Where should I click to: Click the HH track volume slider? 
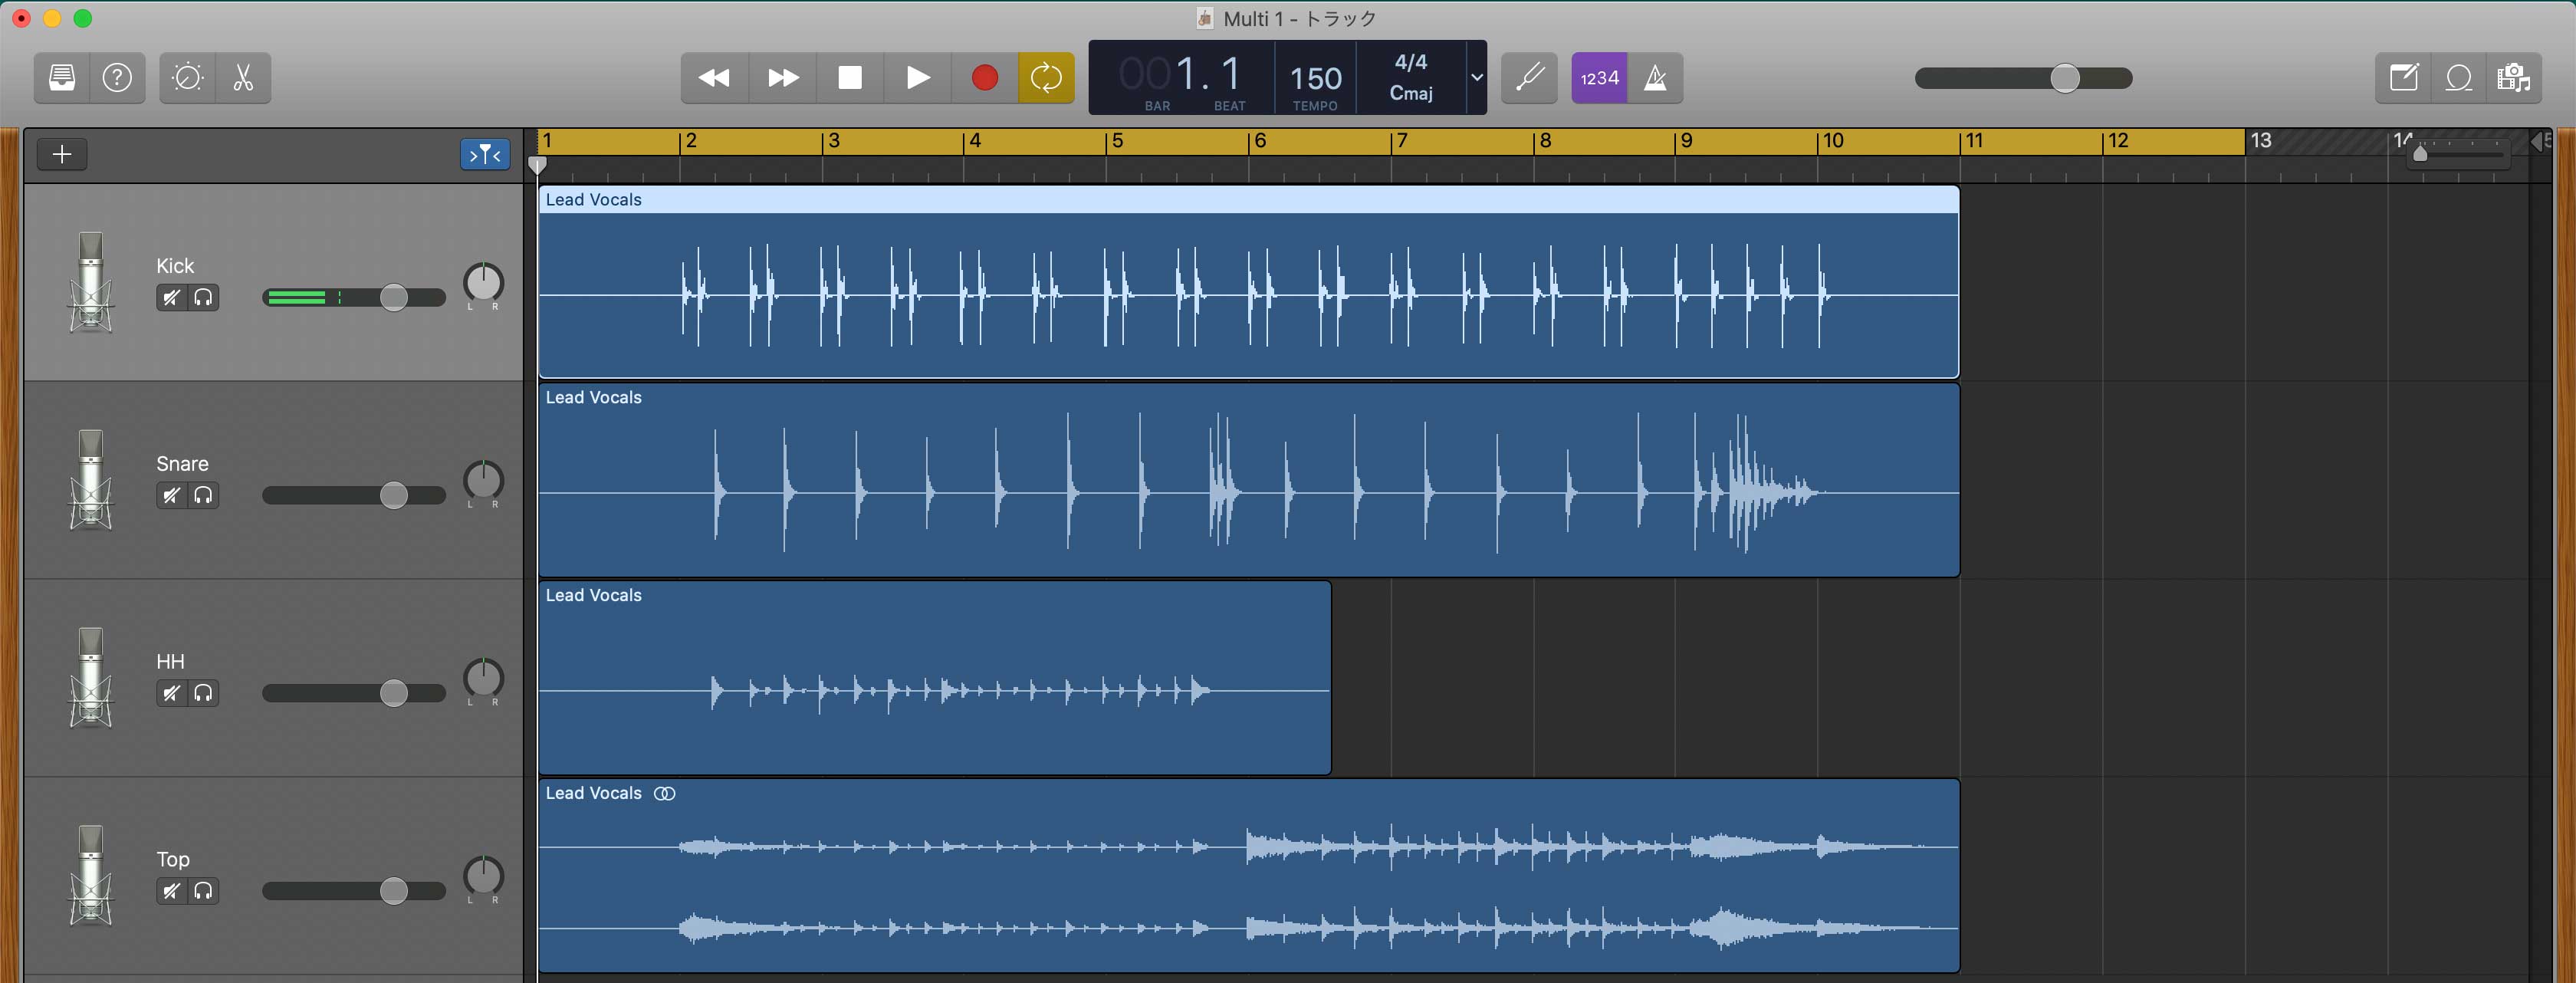click(354, 693)
